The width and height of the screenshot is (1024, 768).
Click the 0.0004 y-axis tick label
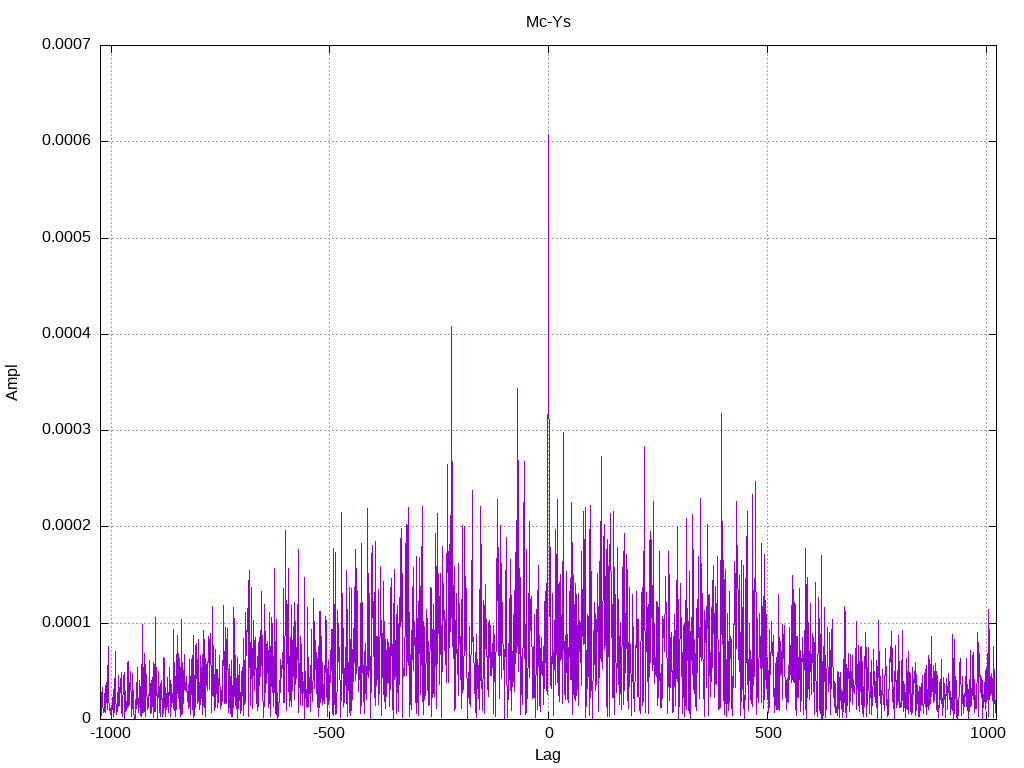(x=66, y=333)
